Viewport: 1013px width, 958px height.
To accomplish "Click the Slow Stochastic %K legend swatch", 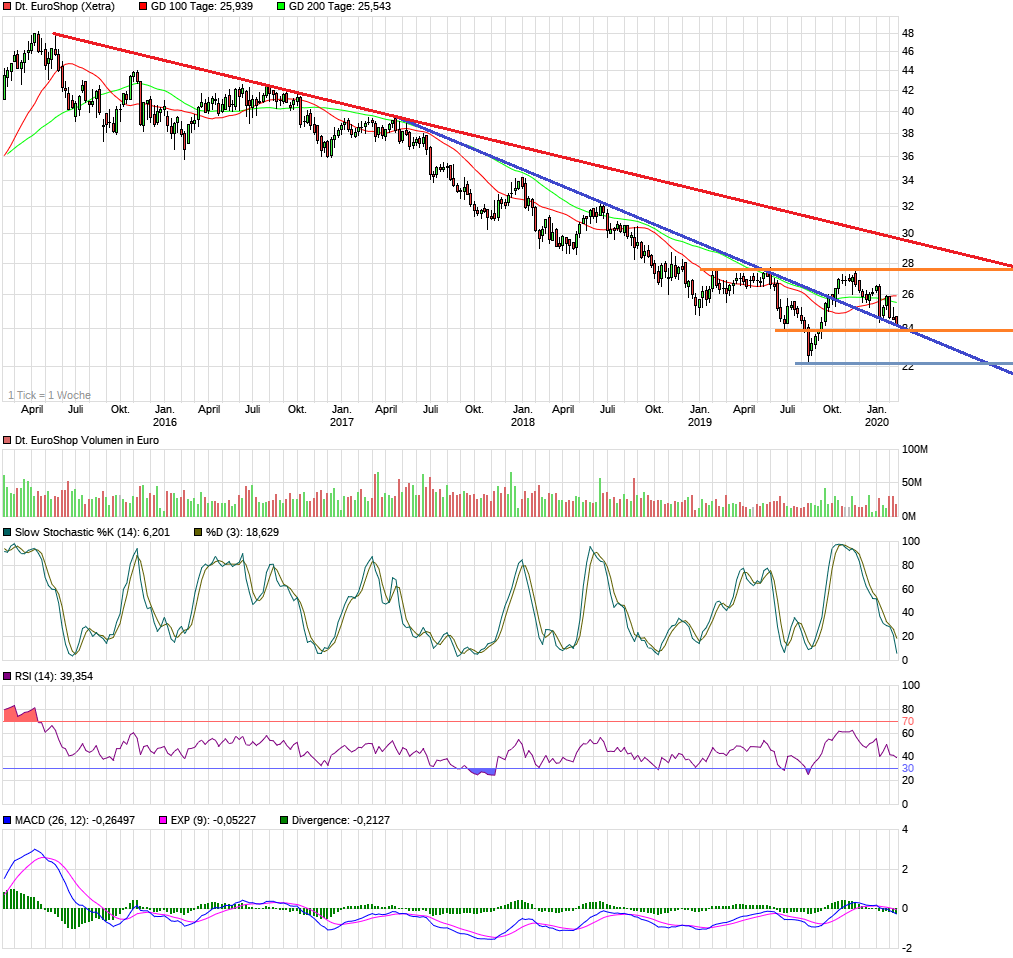I will (7, 533).
